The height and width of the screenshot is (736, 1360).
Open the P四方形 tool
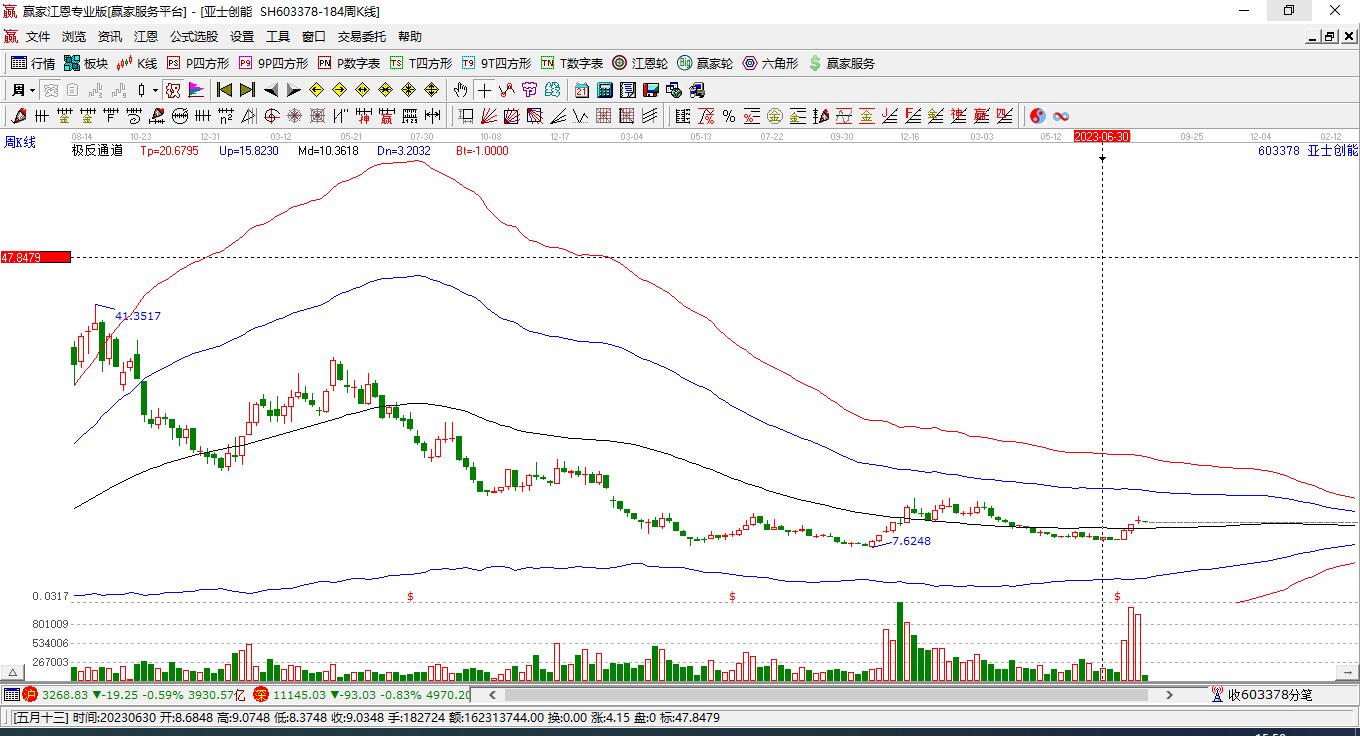tap(198, 63)
